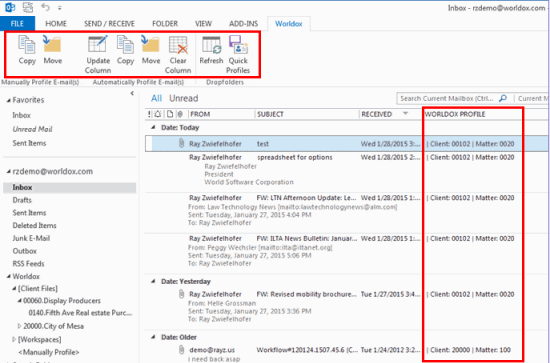The width and height of the screenshot is (550, 363).
Task: Select the Inbox folder under rzdemo@worldox.com
Action: [x=69, y=188]
